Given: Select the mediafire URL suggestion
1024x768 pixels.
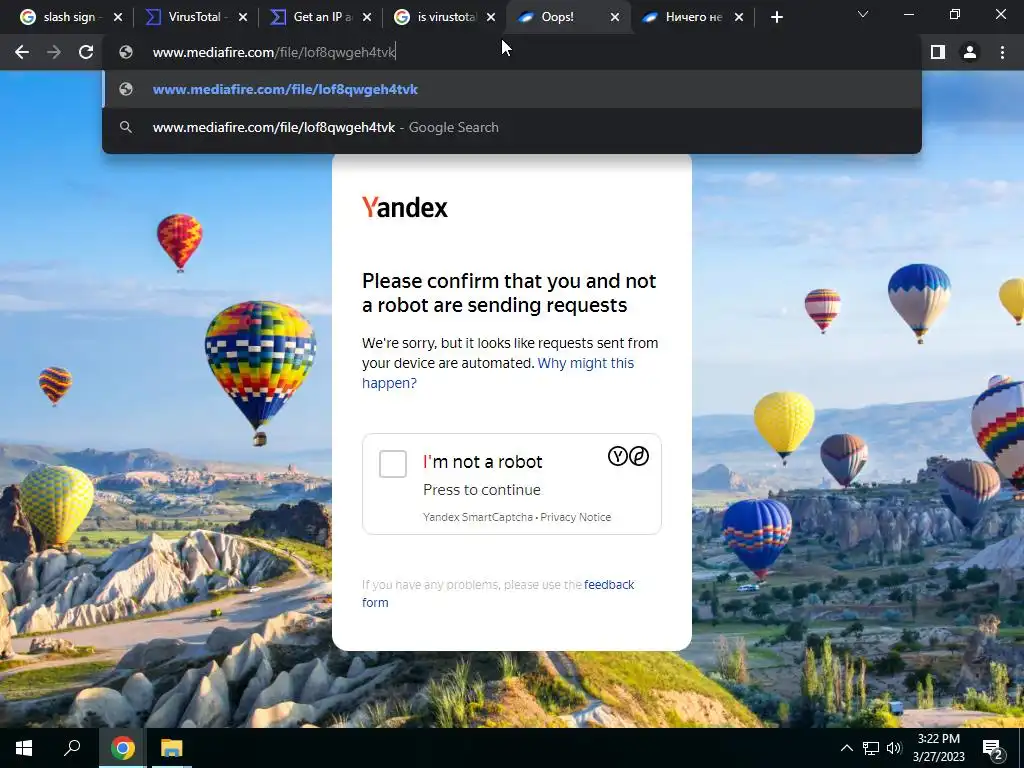Looking at the screenshot, I should coord(511,89).
